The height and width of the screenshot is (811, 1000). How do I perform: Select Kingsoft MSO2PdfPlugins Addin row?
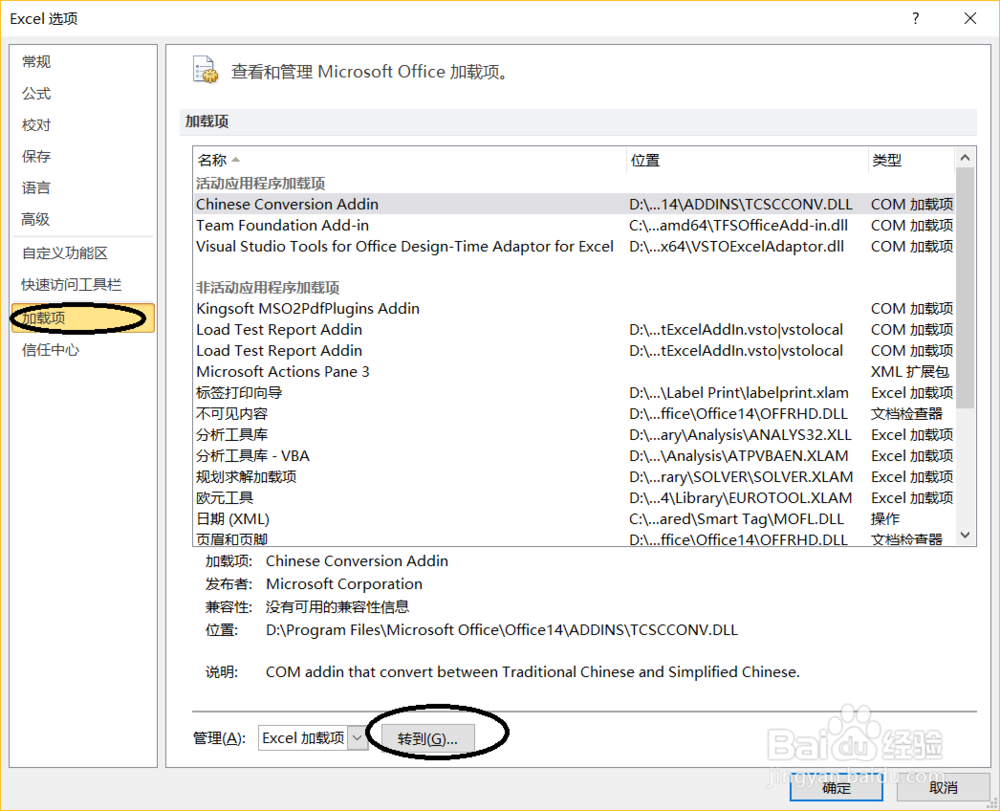pos(574,309)
